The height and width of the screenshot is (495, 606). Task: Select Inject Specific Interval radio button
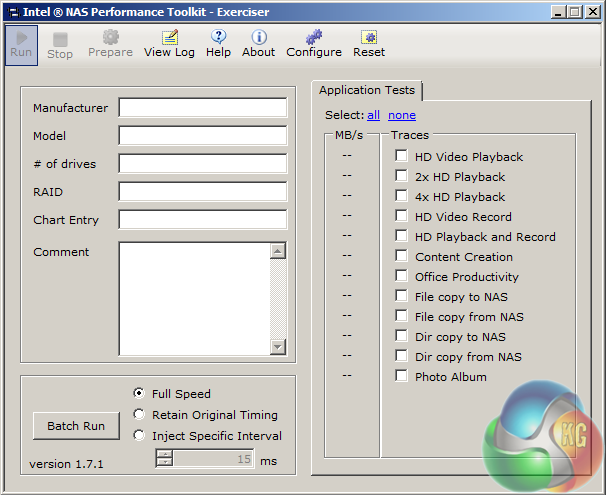139,436
